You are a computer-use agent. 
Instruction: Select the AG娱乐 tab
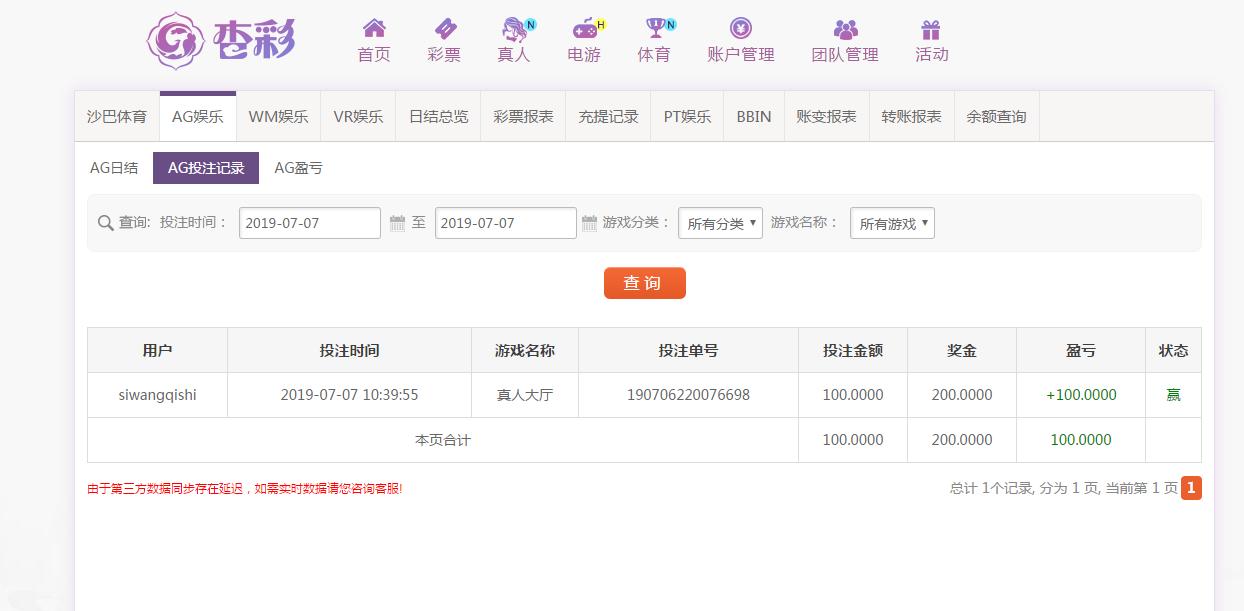click(x=197, y=116)
